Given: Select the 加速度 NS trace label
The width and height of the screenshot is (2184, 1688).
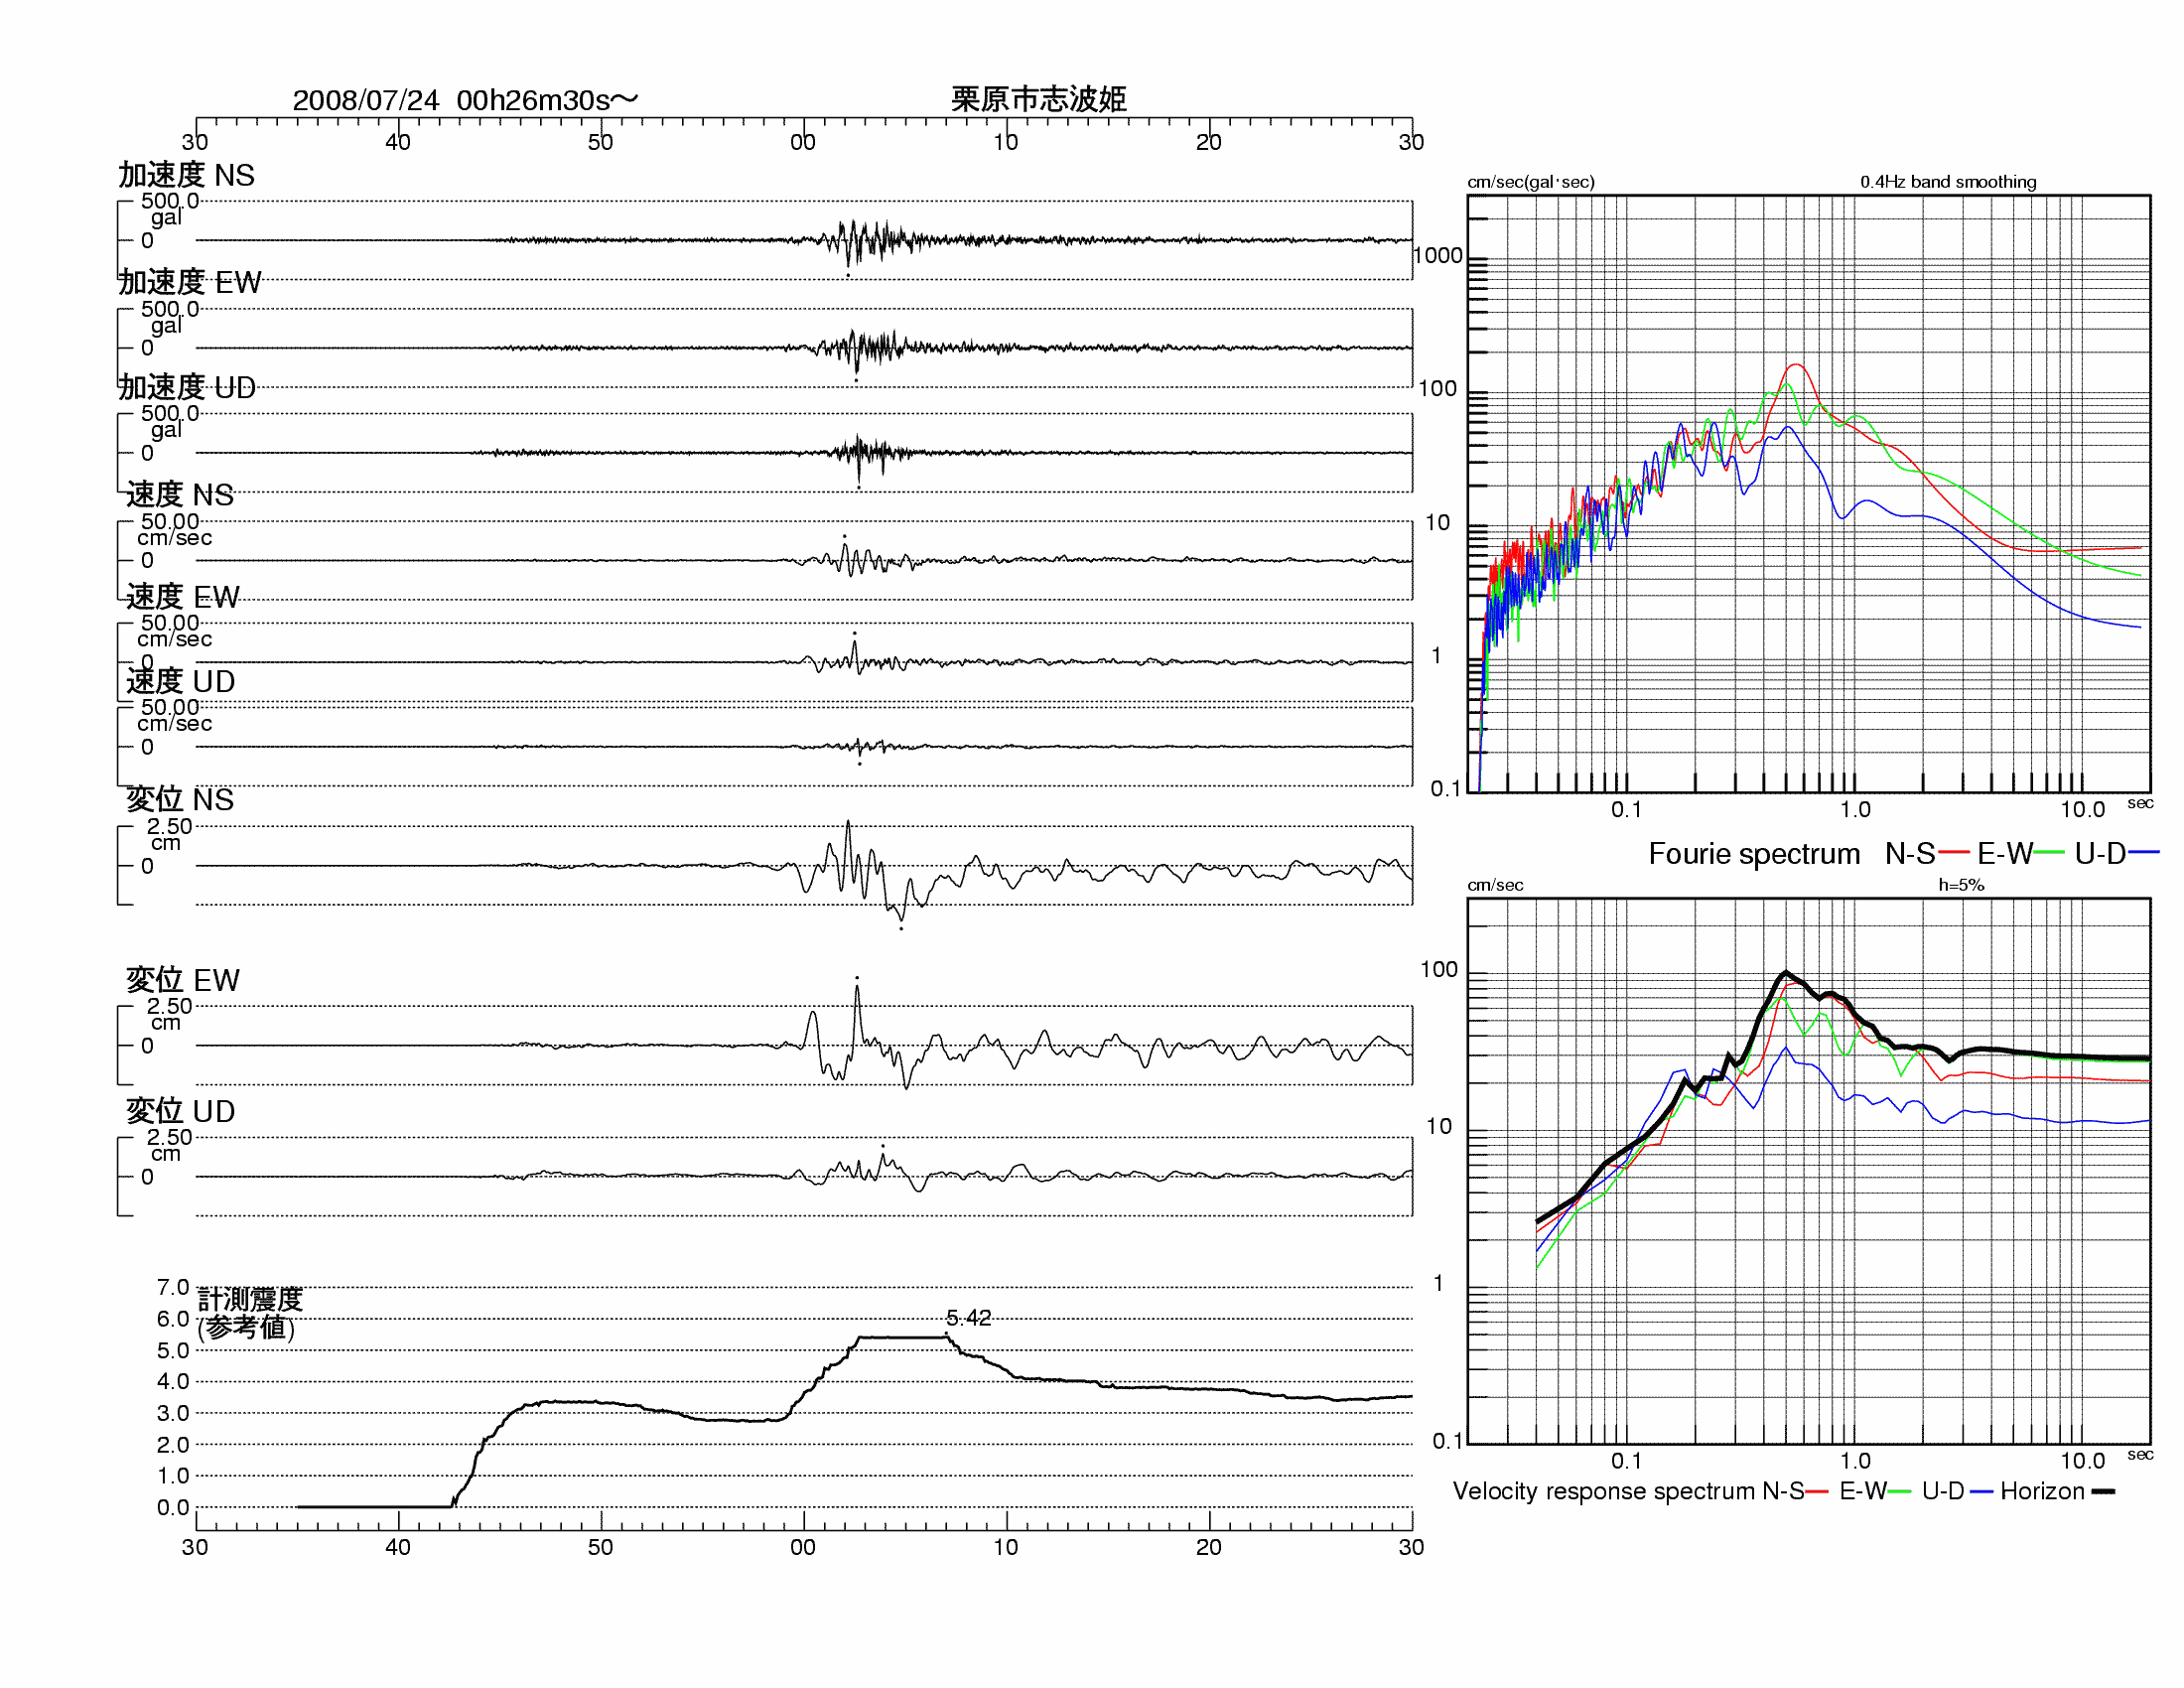Looking at the screenshot, I should (x=186, y=175).
